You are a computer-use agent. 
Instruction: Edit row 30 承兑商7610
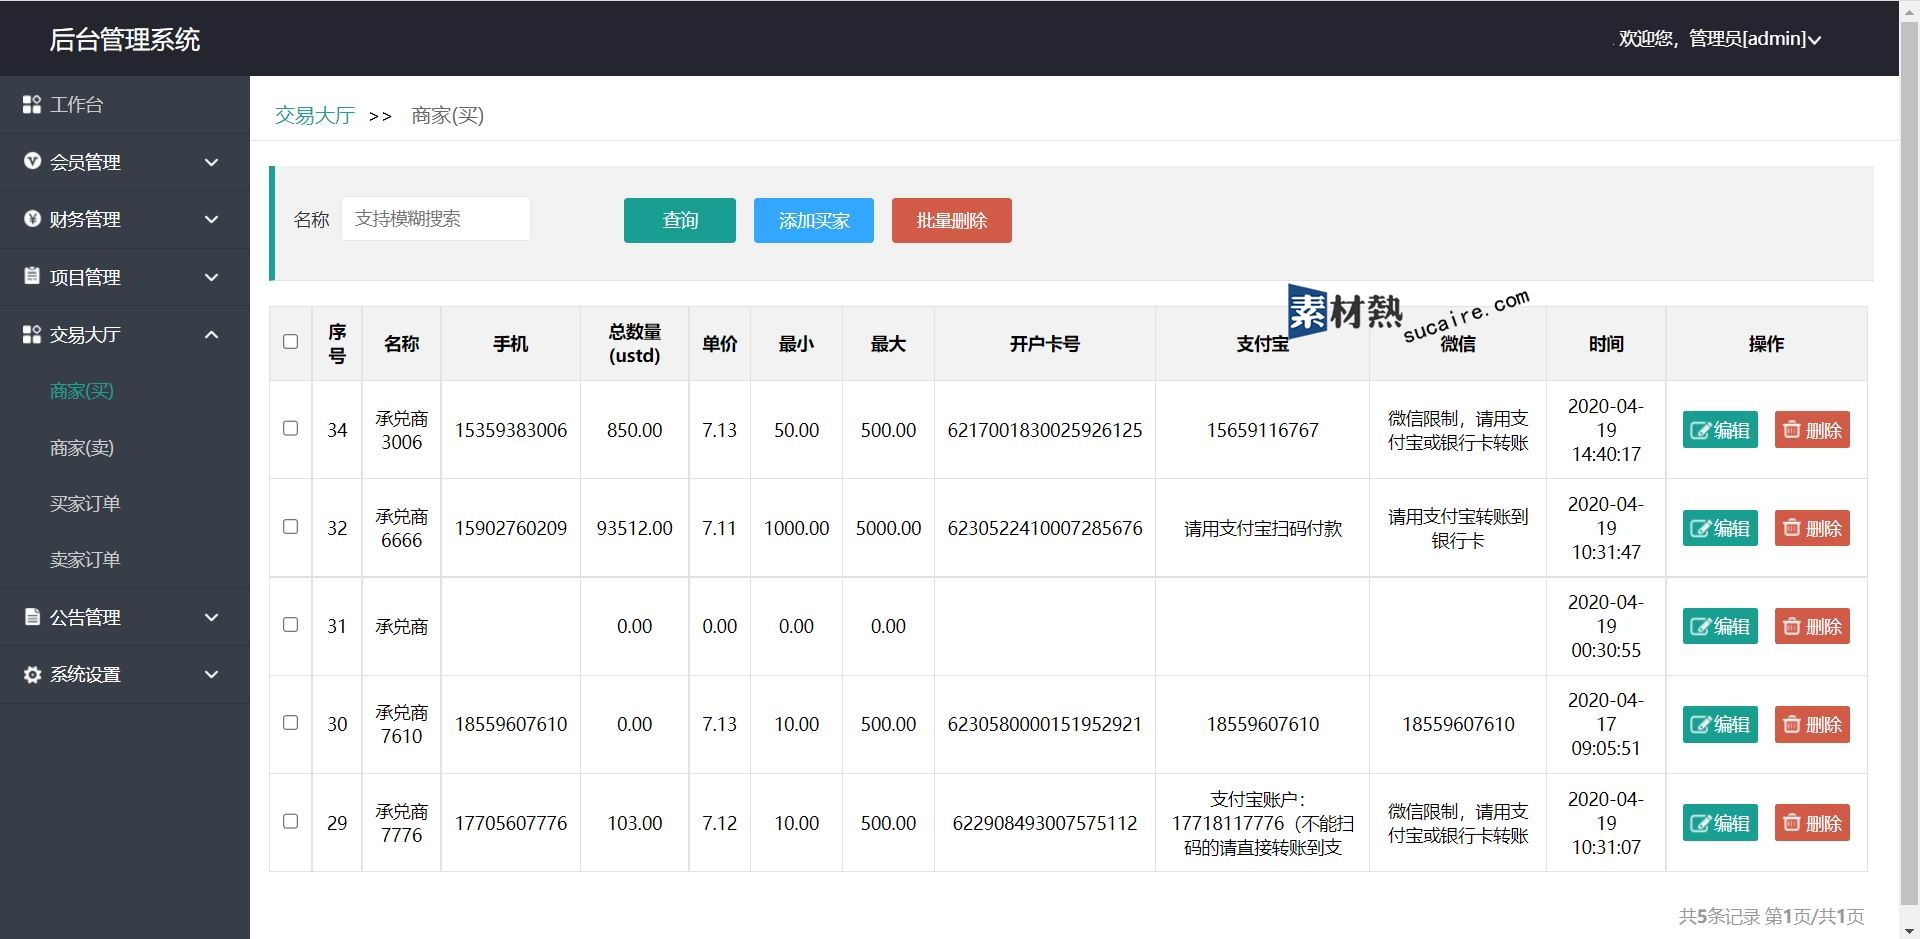click(x=1720, y=724)
